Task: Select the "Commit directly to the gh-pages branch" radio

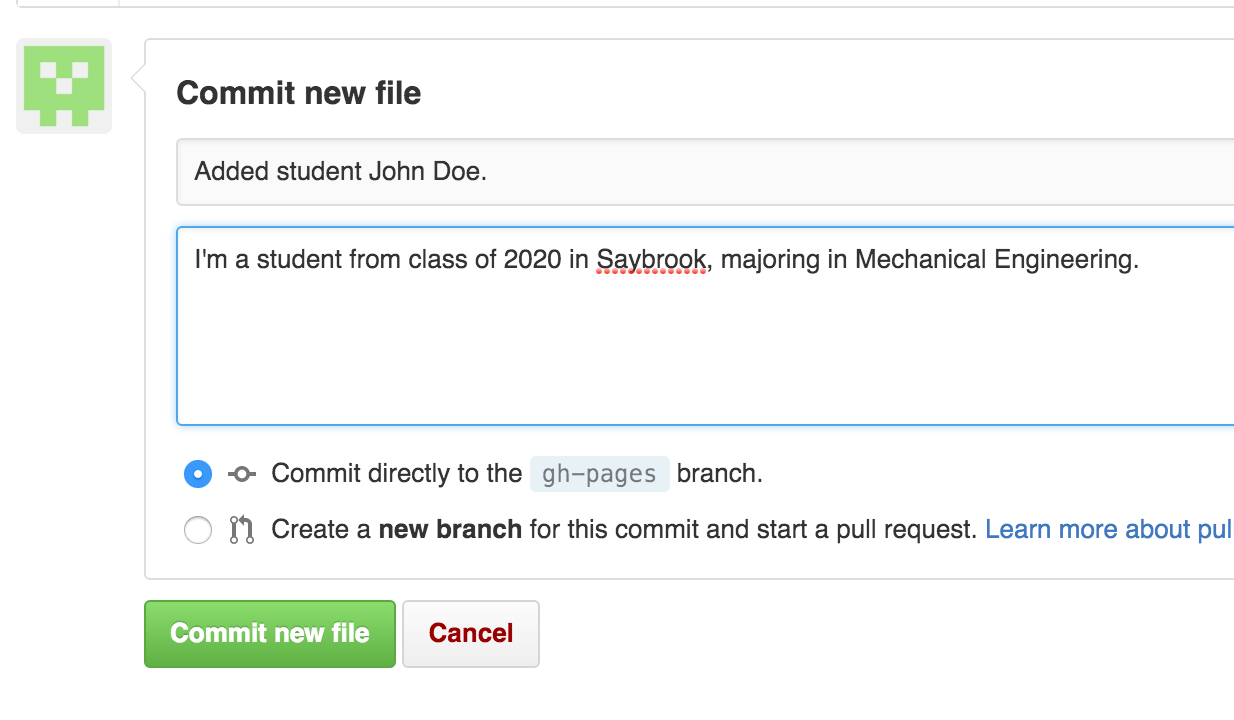Action: (x=198, y=474)
